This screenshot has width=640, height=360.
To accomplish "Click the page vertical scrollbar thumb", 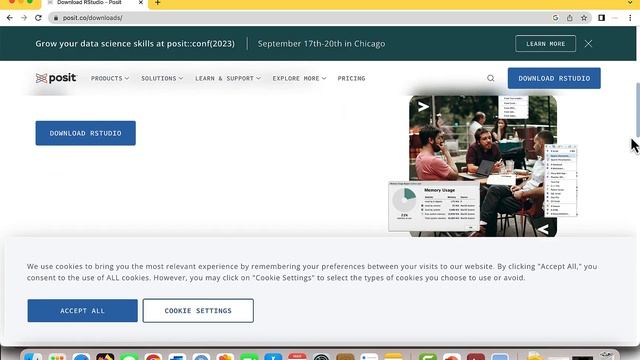I will click(x=638, y=110).
